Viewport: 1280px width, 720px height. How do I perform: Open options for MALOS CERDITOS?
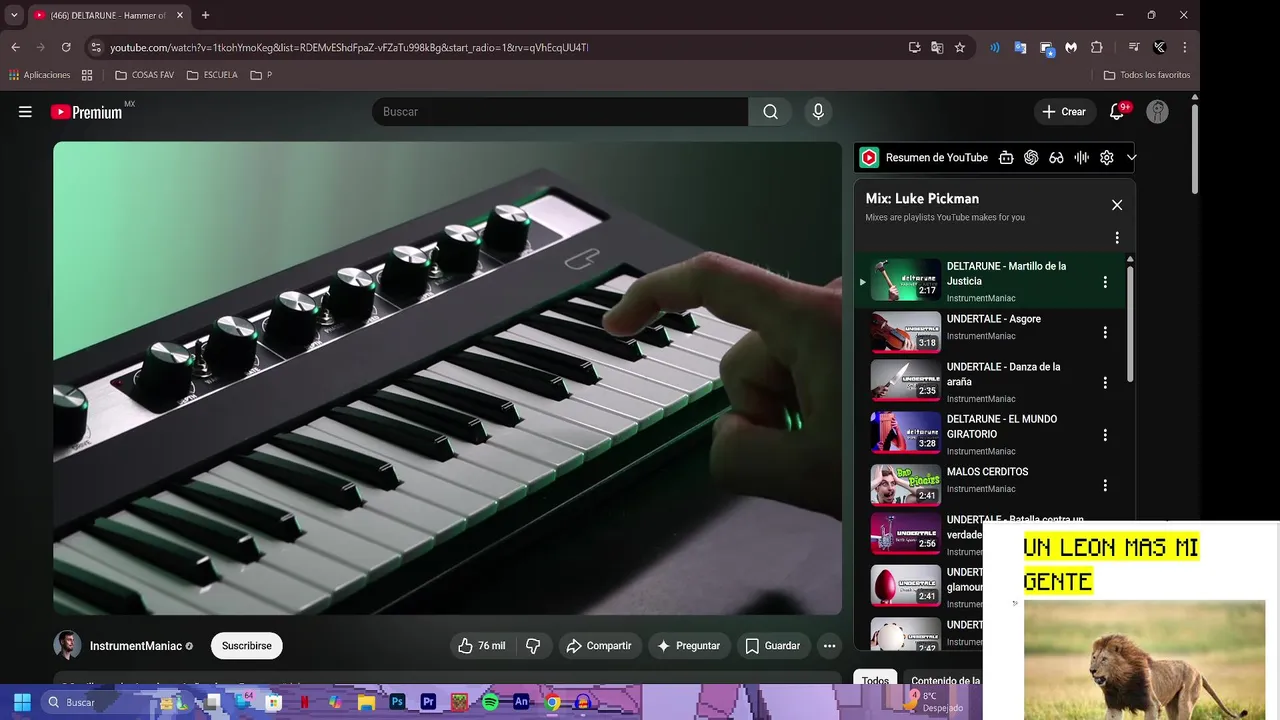click(x=1105, y=485)
